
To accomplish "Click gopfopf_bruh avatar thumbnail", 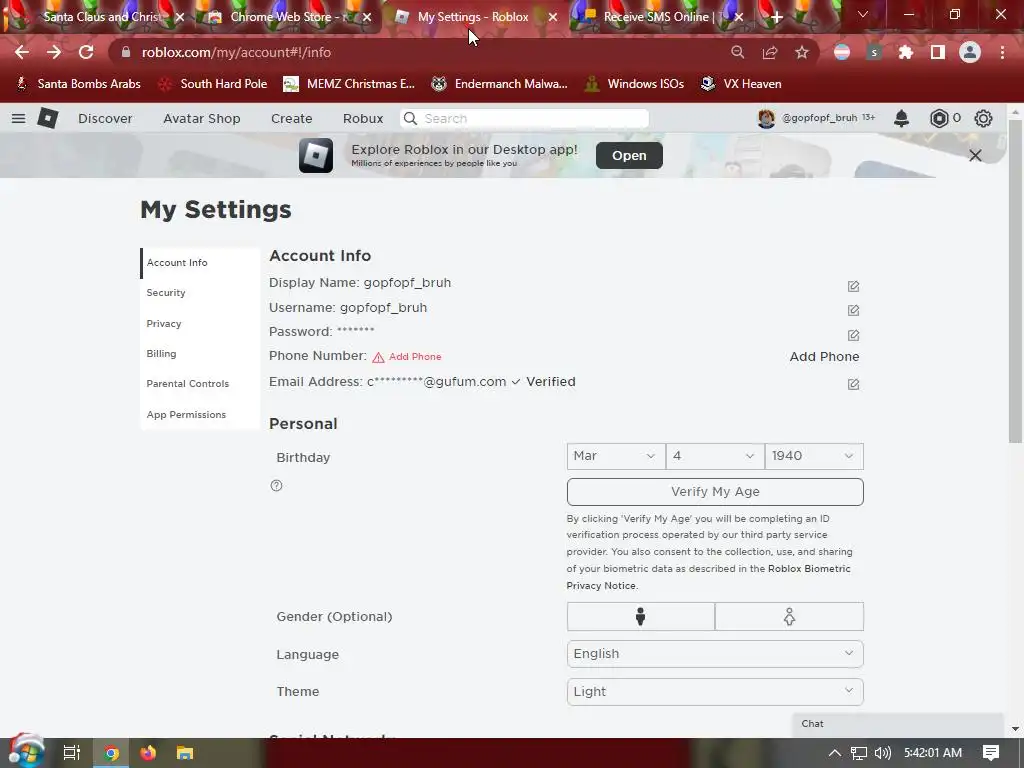I will [766, 118].
